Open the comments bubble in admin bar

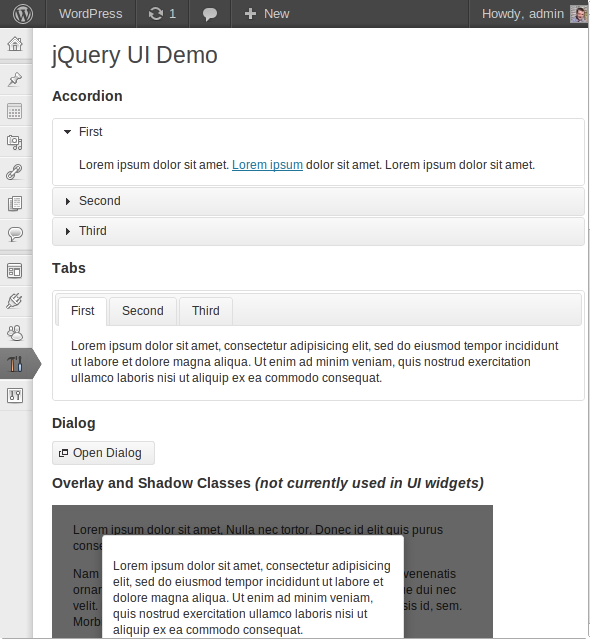[210, 14]
